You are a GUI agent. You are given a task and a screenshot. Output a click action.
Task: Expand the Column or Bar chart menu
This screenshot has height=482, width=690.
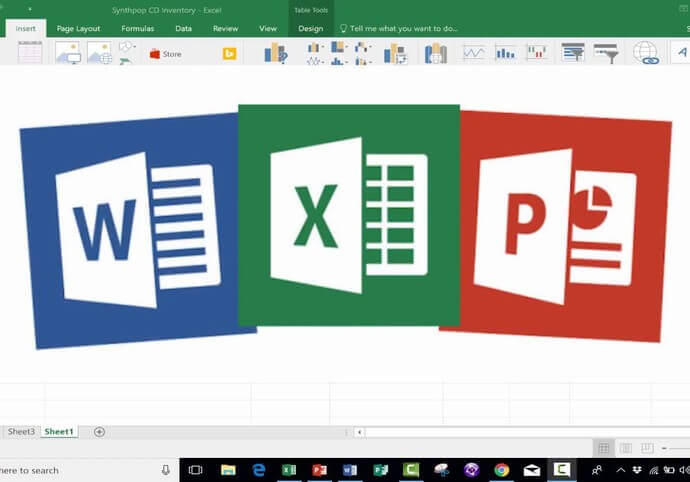point(316,47)
